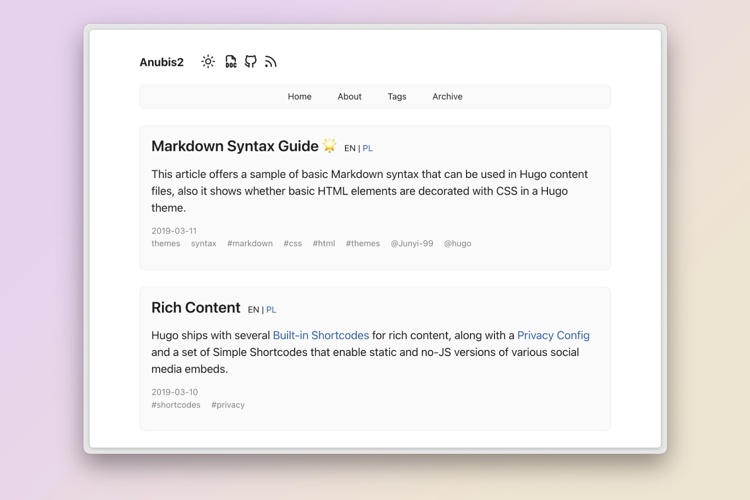Screen dimensions: 750x500
Task: Toggle the light/dark theme sun icon
Action: [x=208, y=62]
